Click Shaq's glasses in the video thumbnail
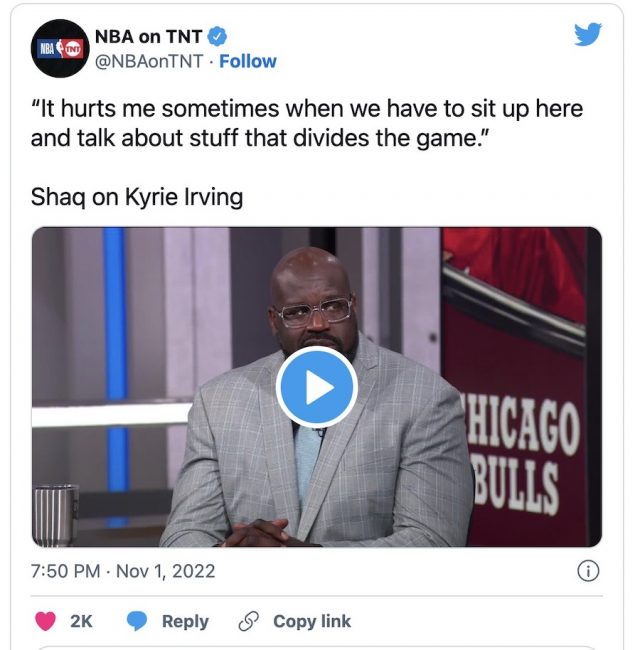The image size is (640, 650). [315, 311]
